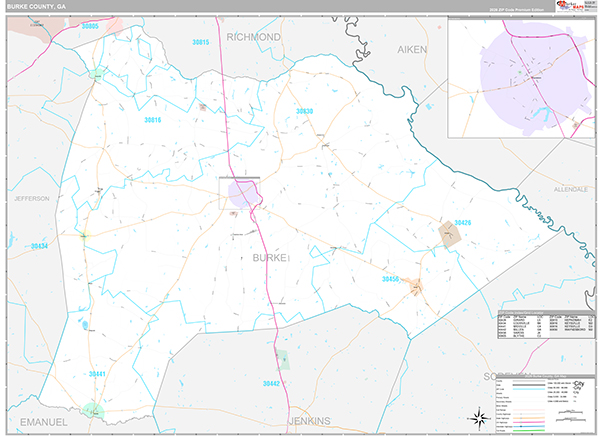
Task: Click the map legend box
Action: [x=545, y=404]
